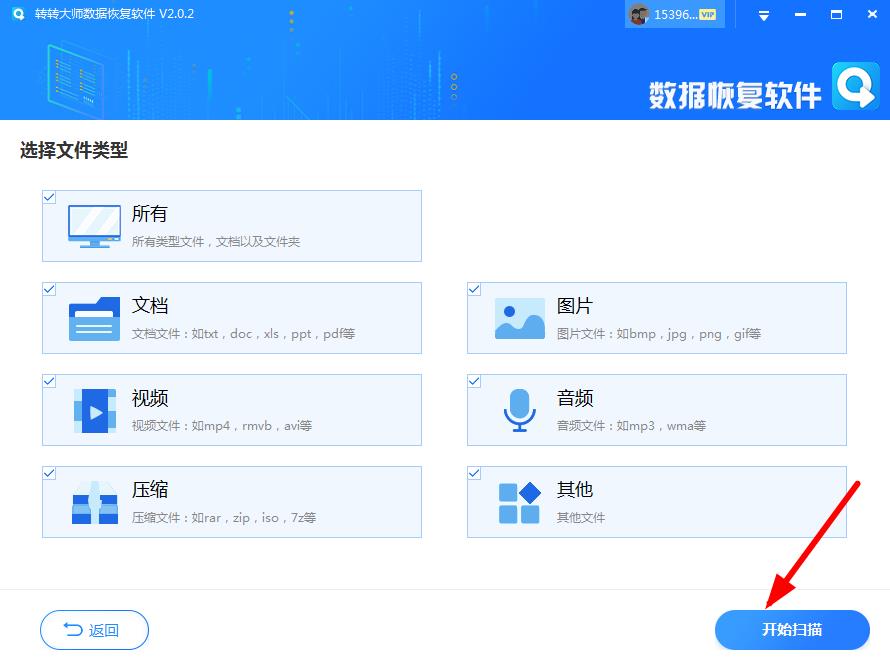Screen dimensions: 890x670
Task: Click the tiles icon for 其他
Action: [x=519, y=502]
